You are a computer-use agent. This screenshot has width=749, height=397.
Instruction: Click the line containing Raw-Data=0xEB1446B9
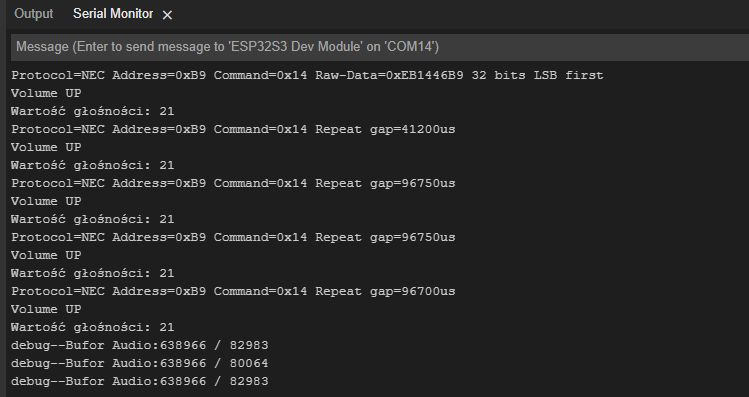(307, 75)
